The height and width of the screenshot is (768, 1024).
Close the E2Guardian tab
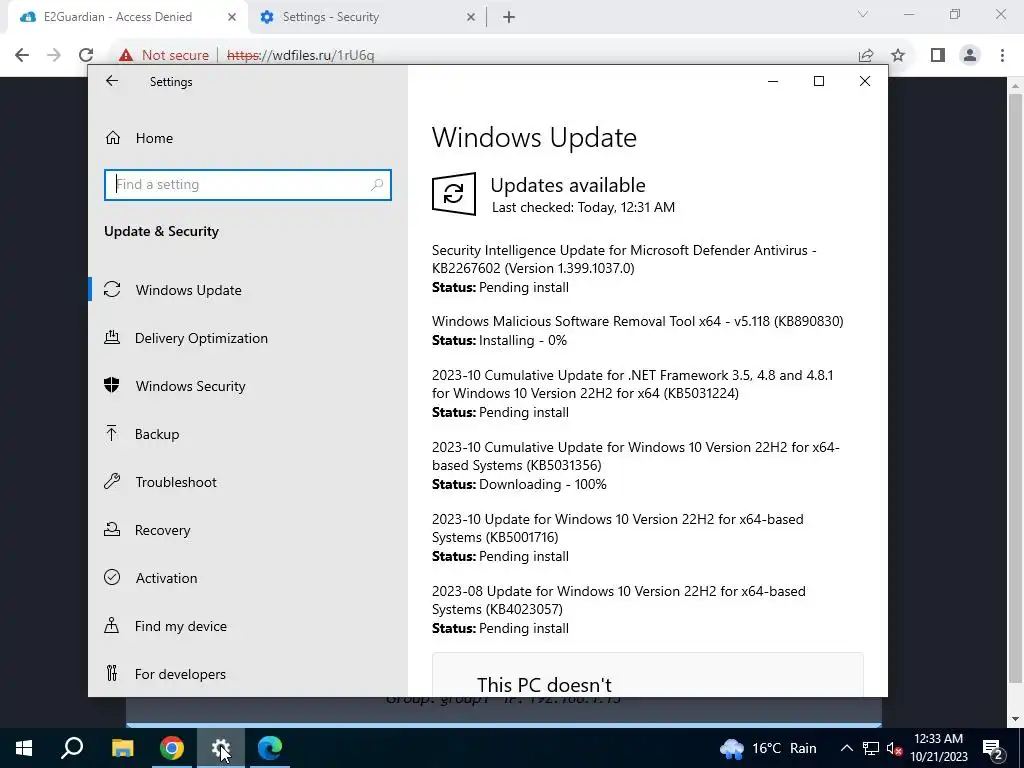(232, 17)
